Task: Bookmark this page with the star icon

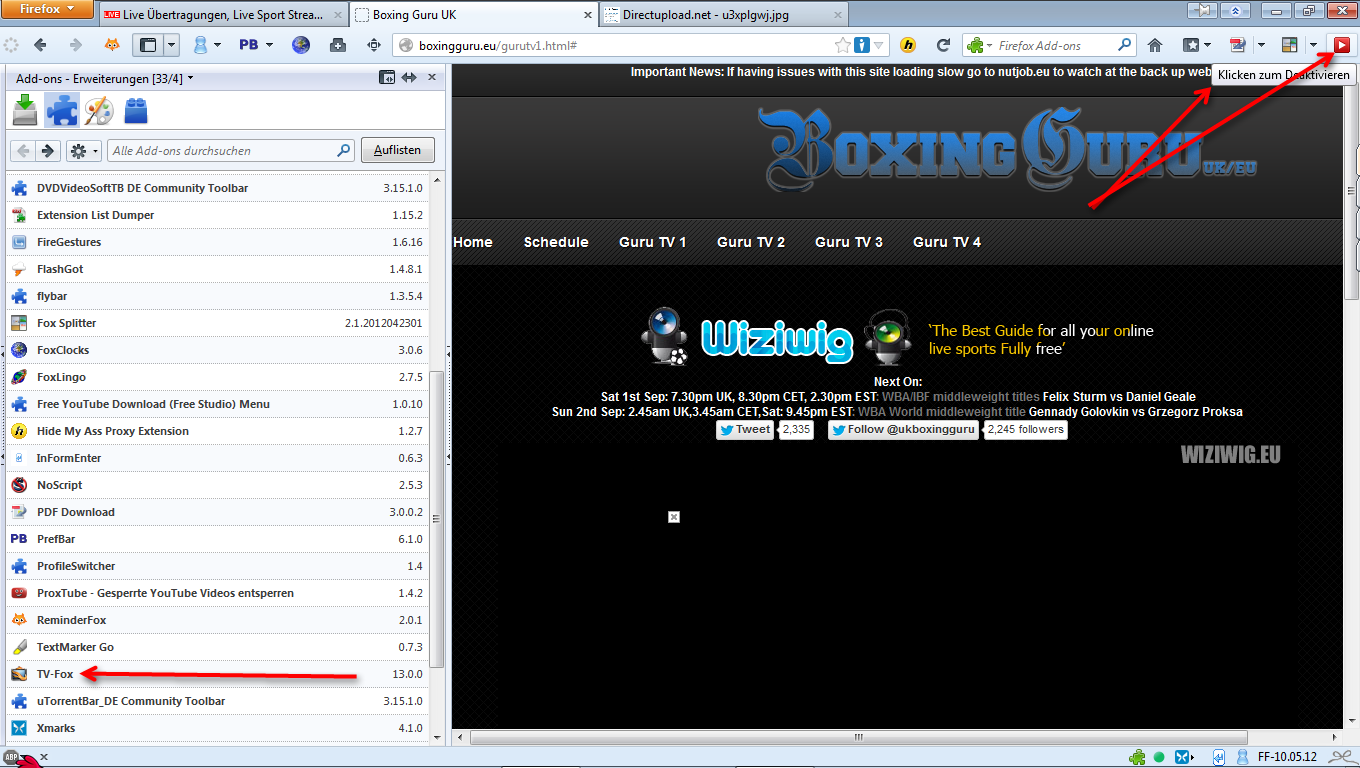Action: (843, 45)
